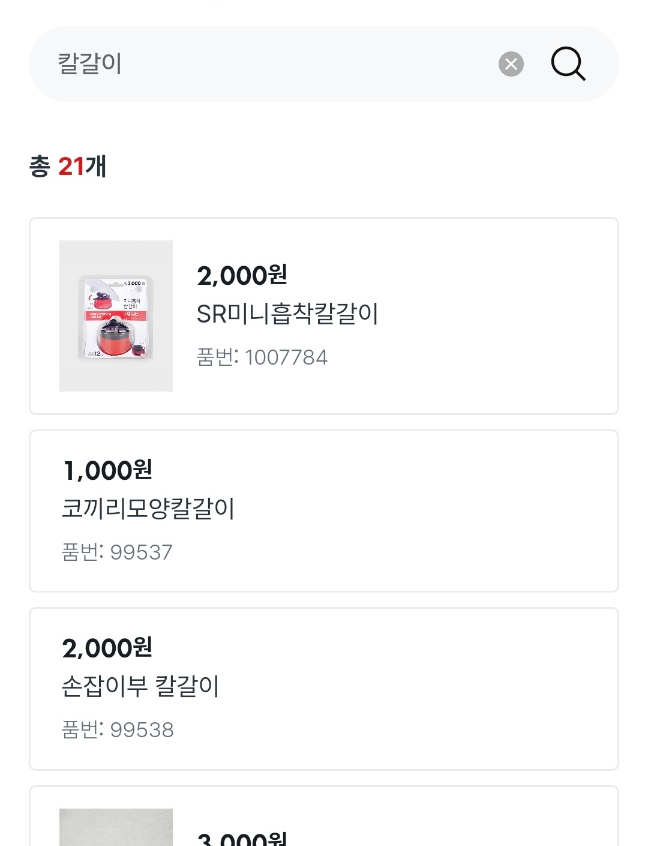Select the 코끼리모양칼갈이 product card

click(x=324, y=510)
